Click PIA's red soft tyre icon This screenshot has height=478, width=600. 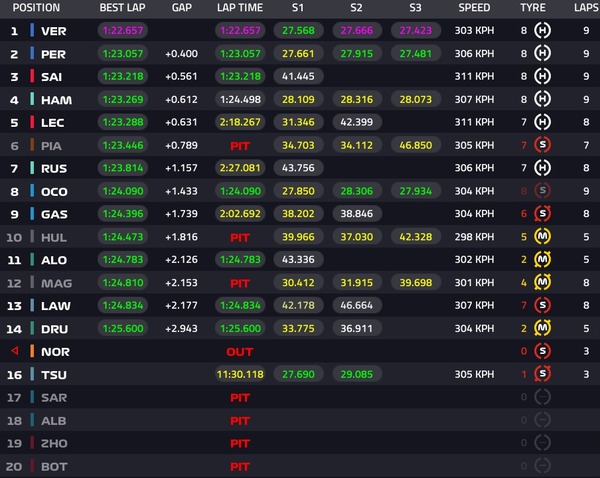point(542,145)
